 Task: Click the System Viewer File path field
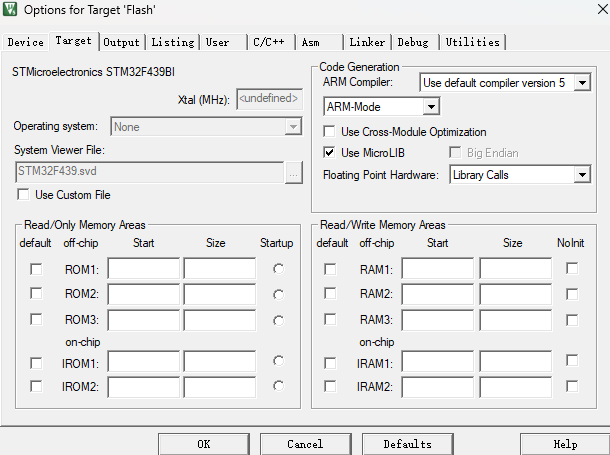[x=150, y=172]
